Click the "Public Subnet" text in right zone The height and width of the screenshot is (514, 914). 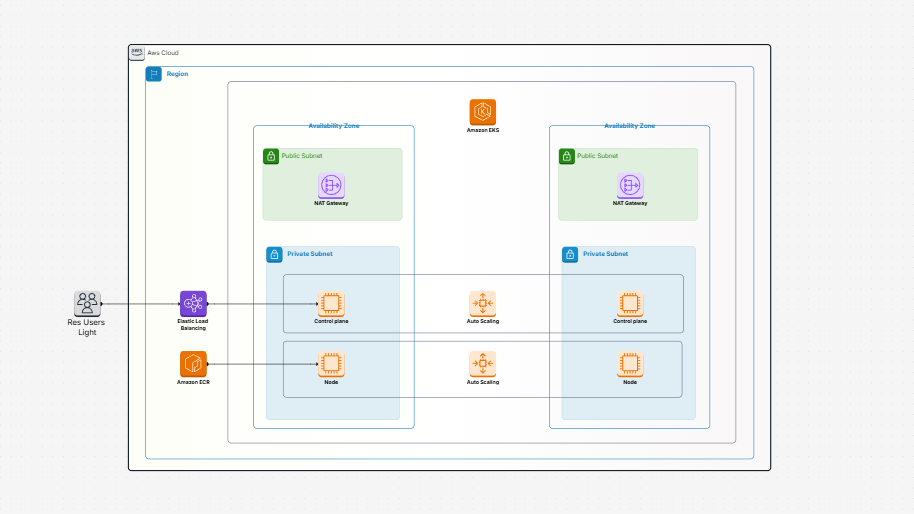click(x=597, y=156)
